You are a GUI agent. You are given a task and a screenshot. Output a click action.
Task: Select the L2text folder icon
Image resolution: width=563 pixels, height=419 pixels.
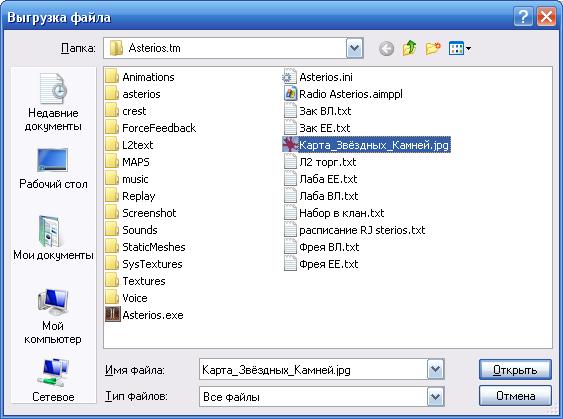[112, 145]
